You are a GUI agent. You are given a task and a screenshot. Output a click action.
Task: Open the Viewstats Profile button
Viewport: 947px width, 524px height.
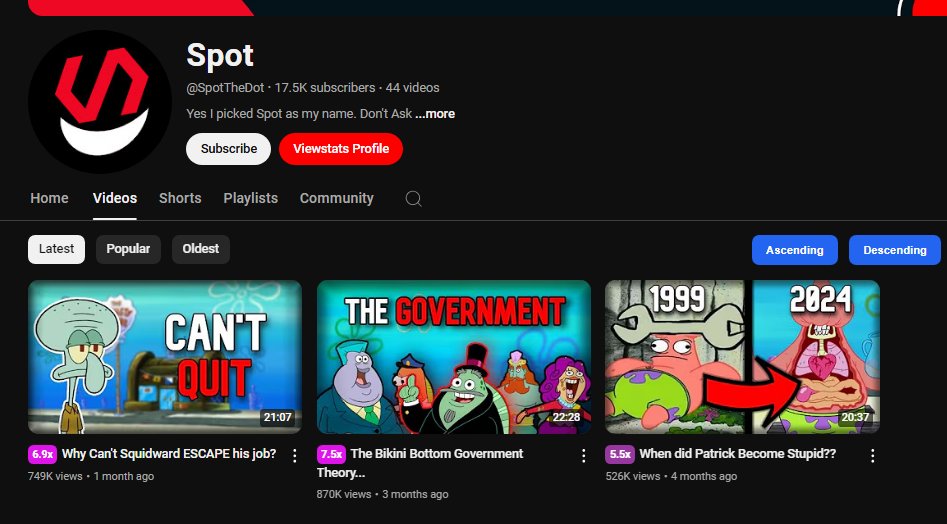[341, 149]
